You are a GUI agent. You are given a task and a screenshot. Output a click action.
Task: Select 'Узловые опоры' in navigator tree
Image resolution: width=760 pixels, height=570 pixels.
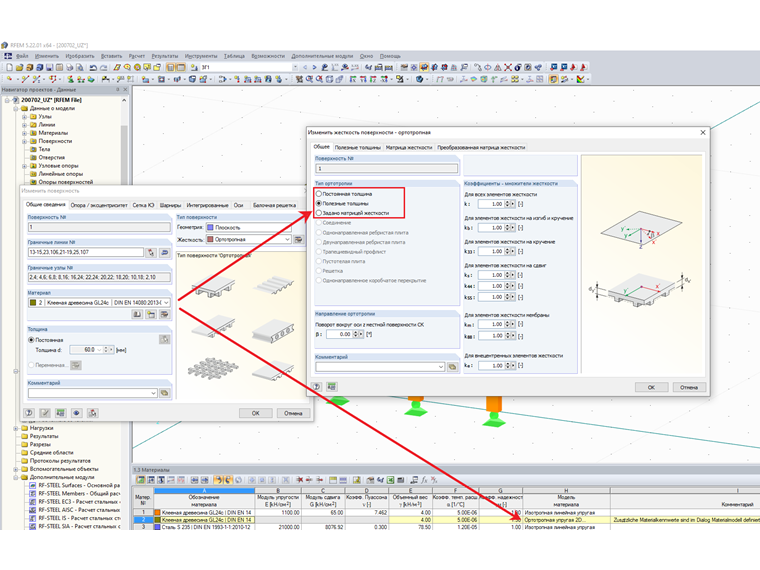(x=58, y=166)
